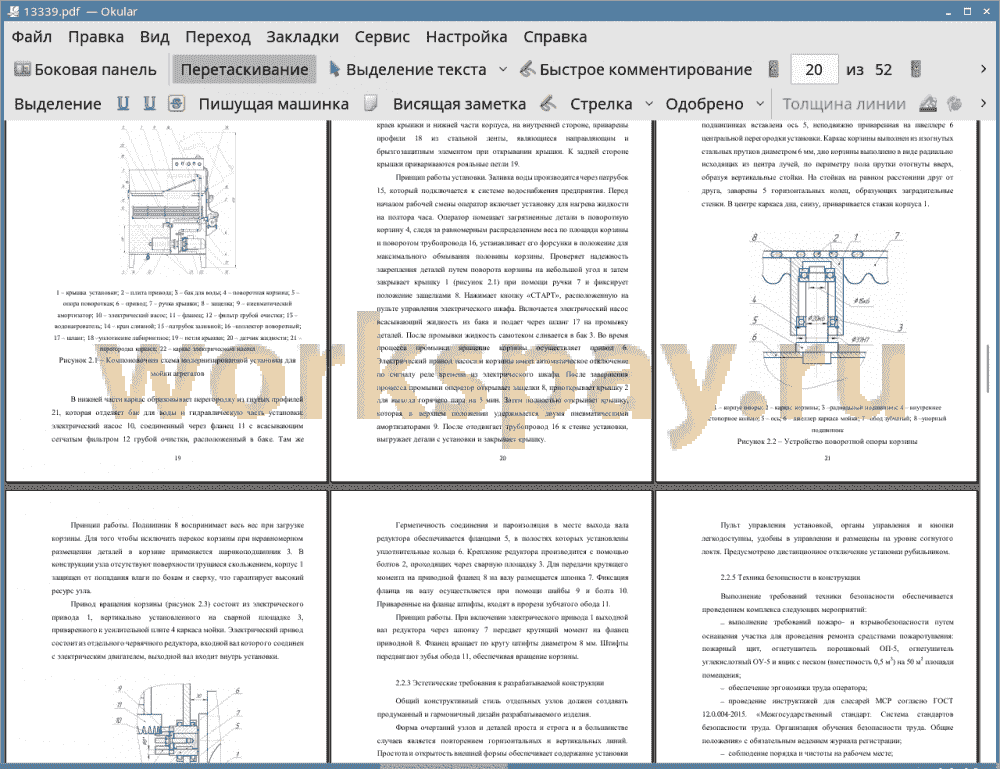The width and height of the screenshot is (1000, 769).
Task: Toggle the Боковая панель sidebar button
Action: (85, 70)
